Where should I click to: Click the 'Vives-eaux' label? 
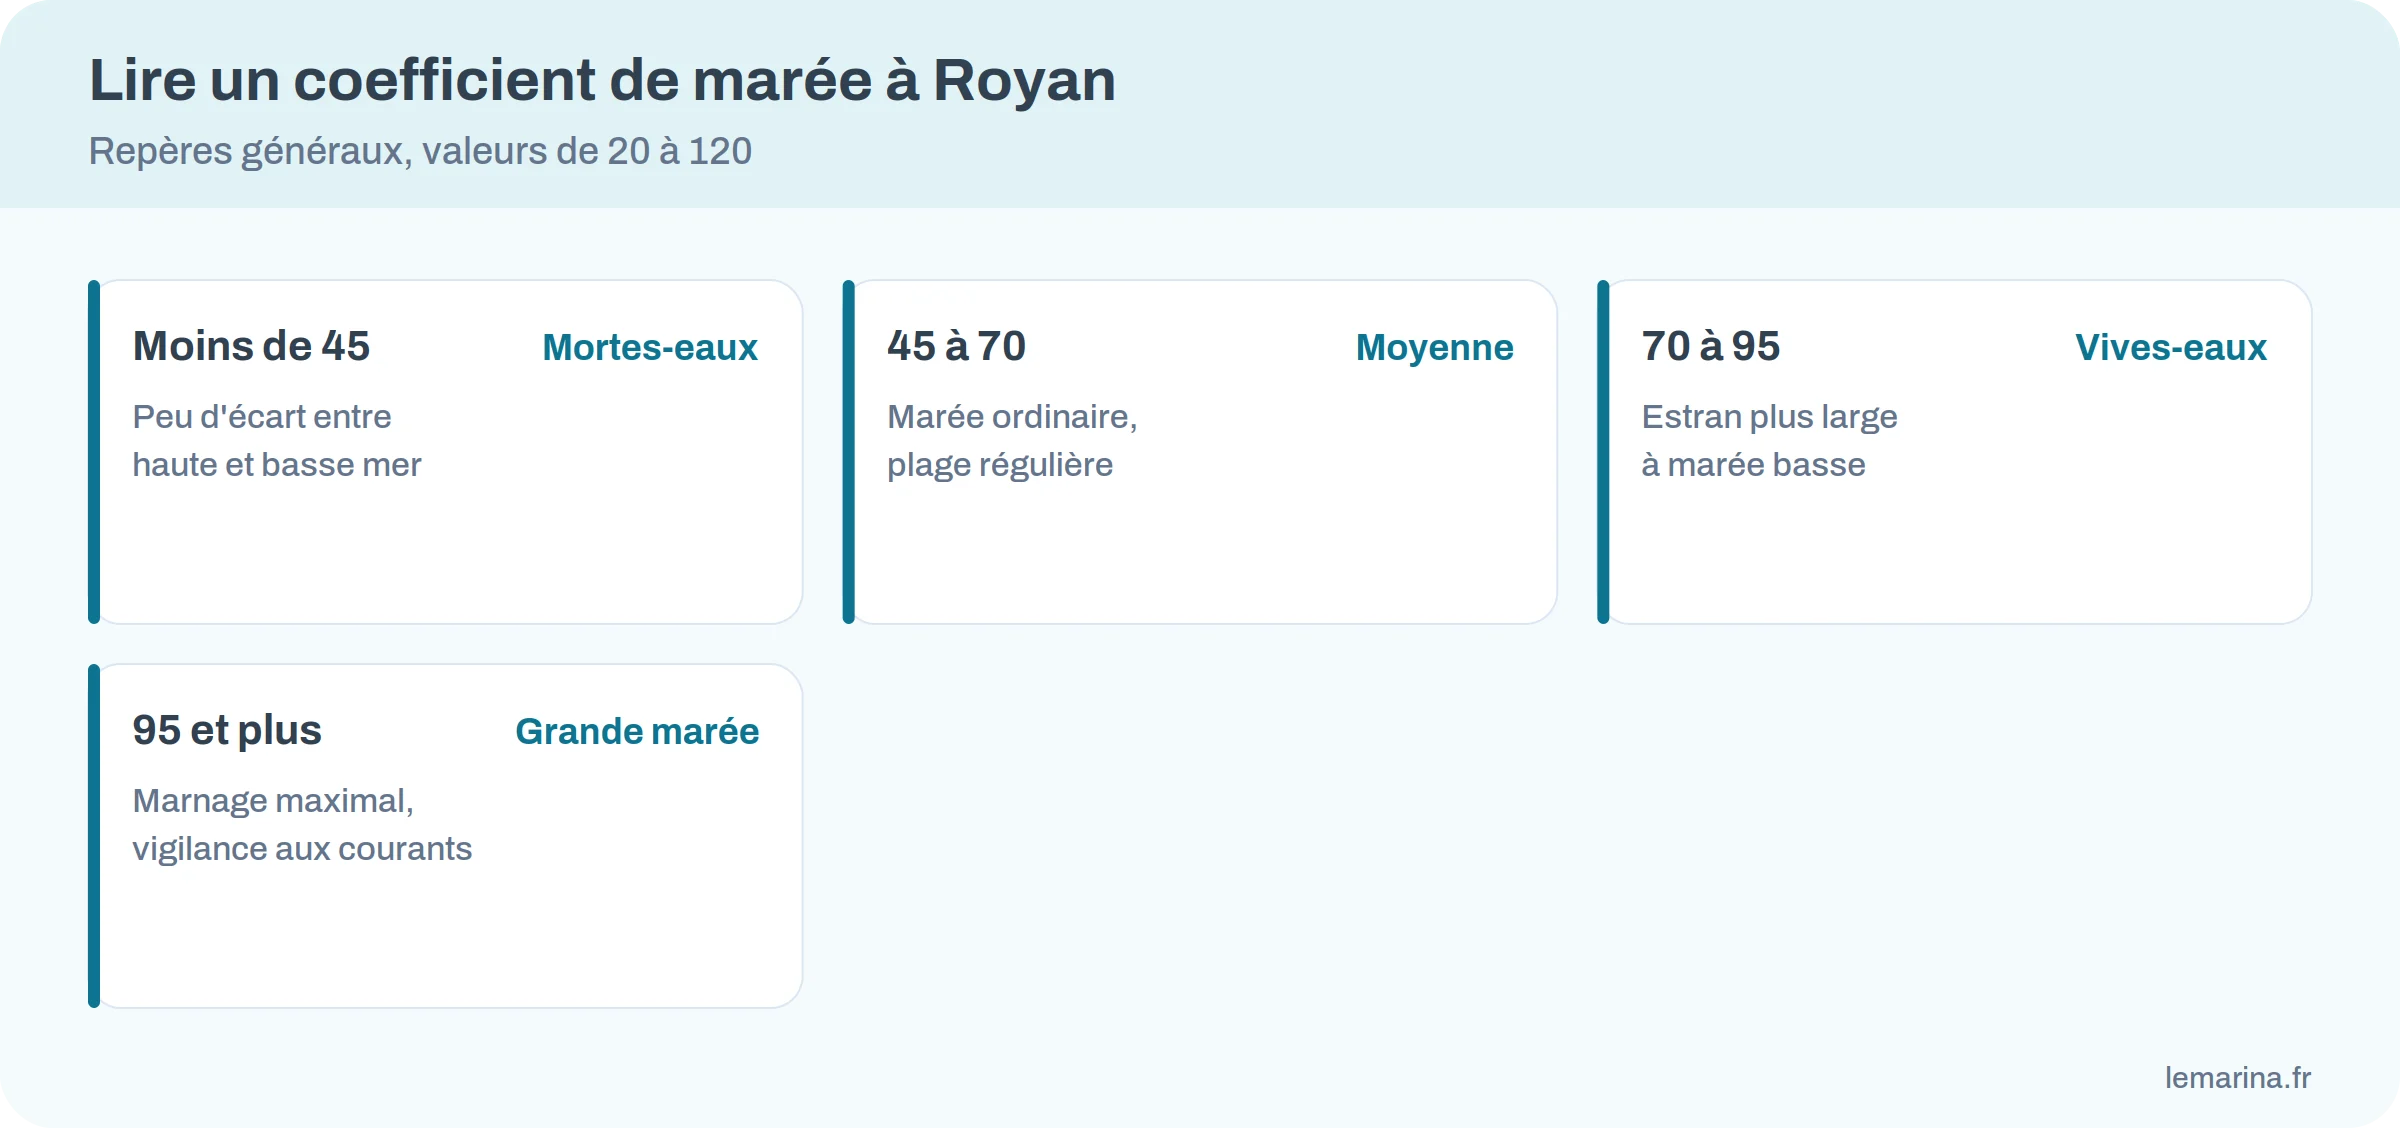(2170, 347)
